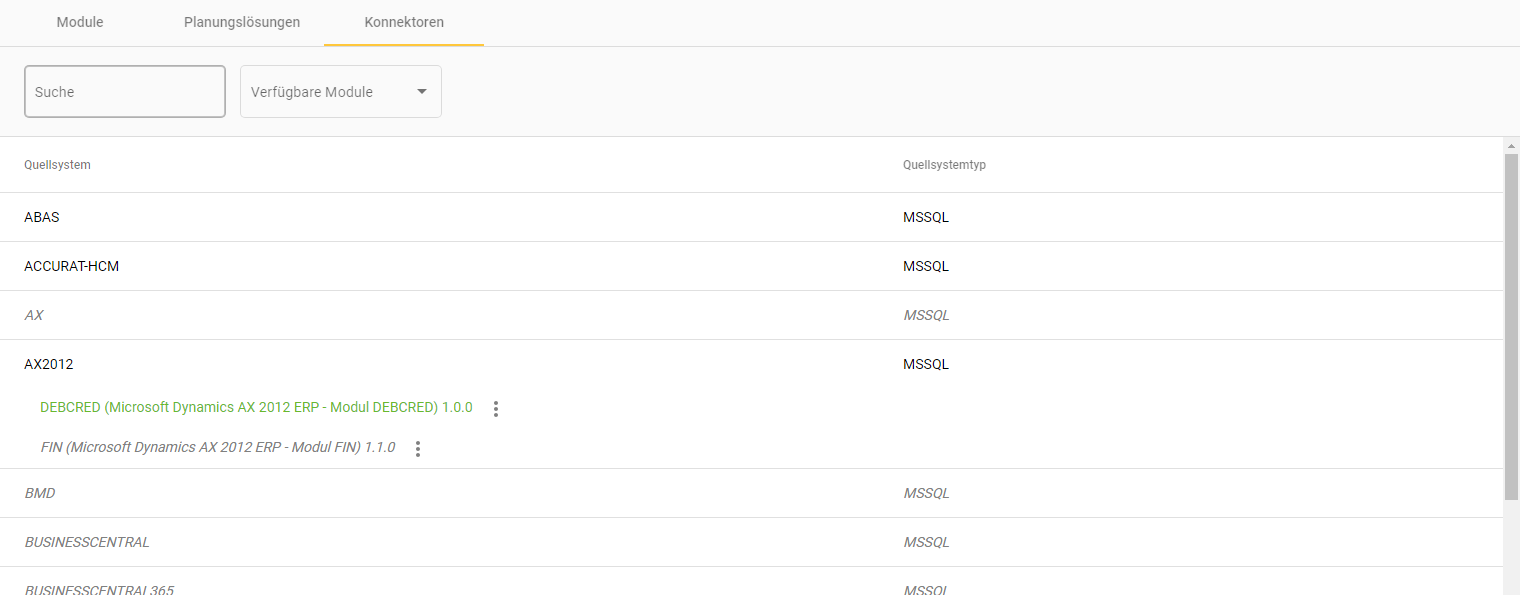Switch to the Planungslösungen tab
The width and height of the screenshot is (1520, 595).
coord(242,22)
